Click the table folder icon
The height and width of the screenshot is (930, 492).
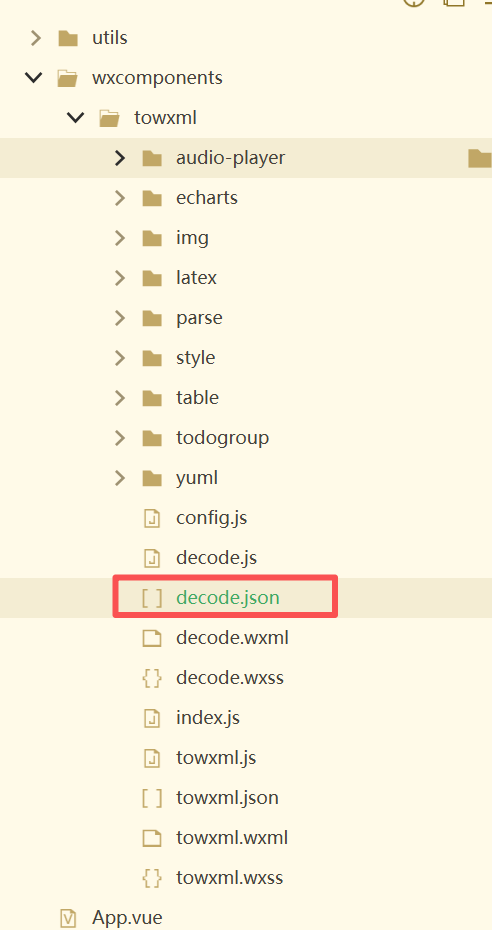click(152, 397)
